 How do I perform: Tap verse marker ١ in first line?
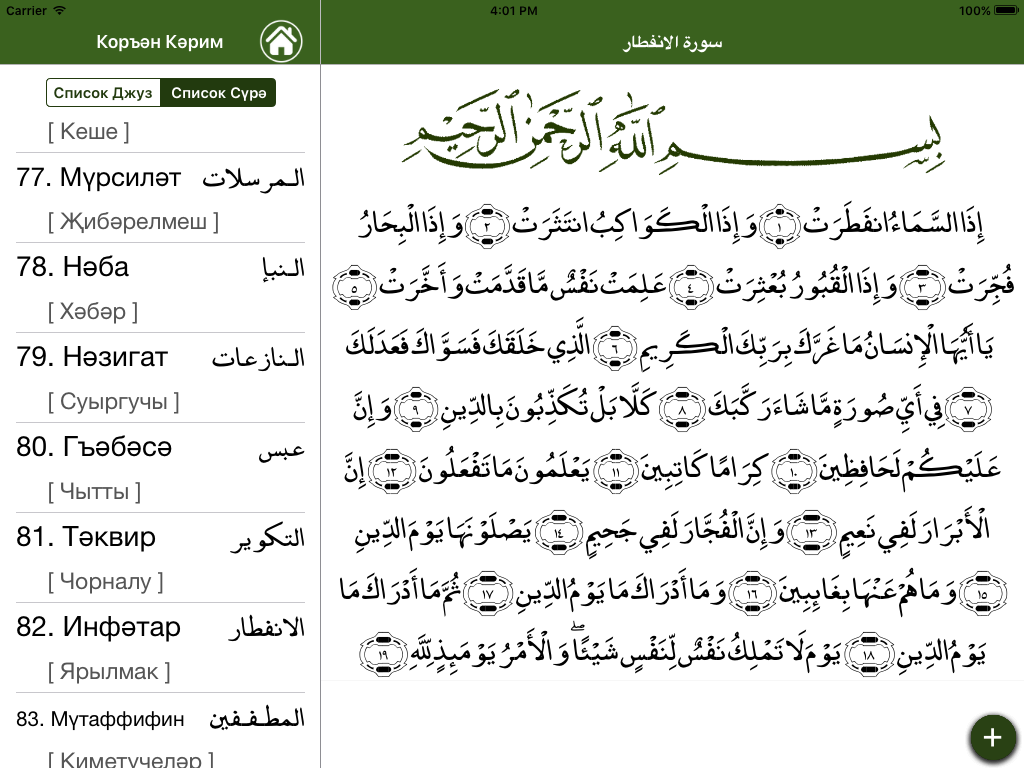780,227
